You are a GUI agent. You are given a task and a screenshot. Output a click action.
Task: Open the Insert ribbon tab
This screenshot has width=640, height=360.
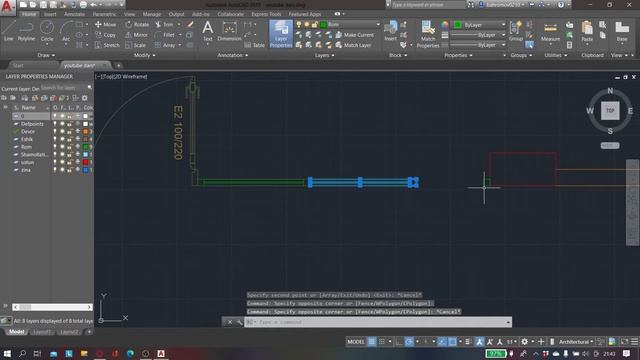click(50, 14)
